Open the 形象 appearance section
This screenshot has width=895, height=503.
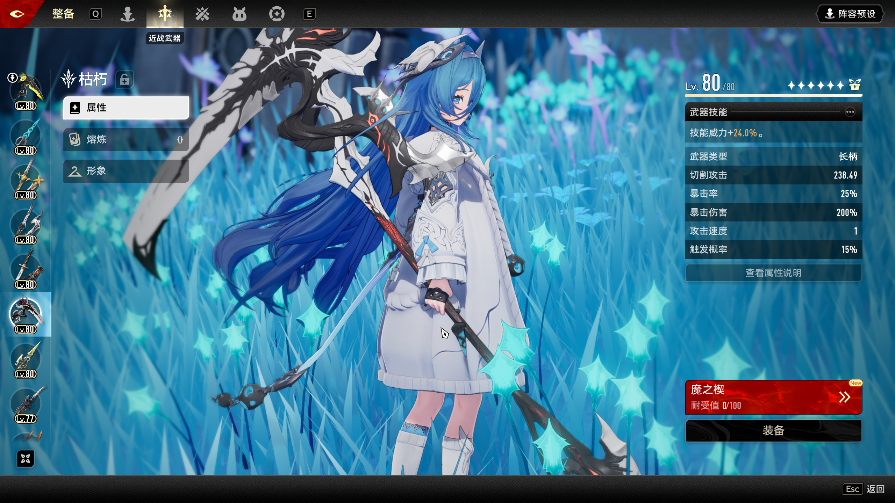(126, 172)
